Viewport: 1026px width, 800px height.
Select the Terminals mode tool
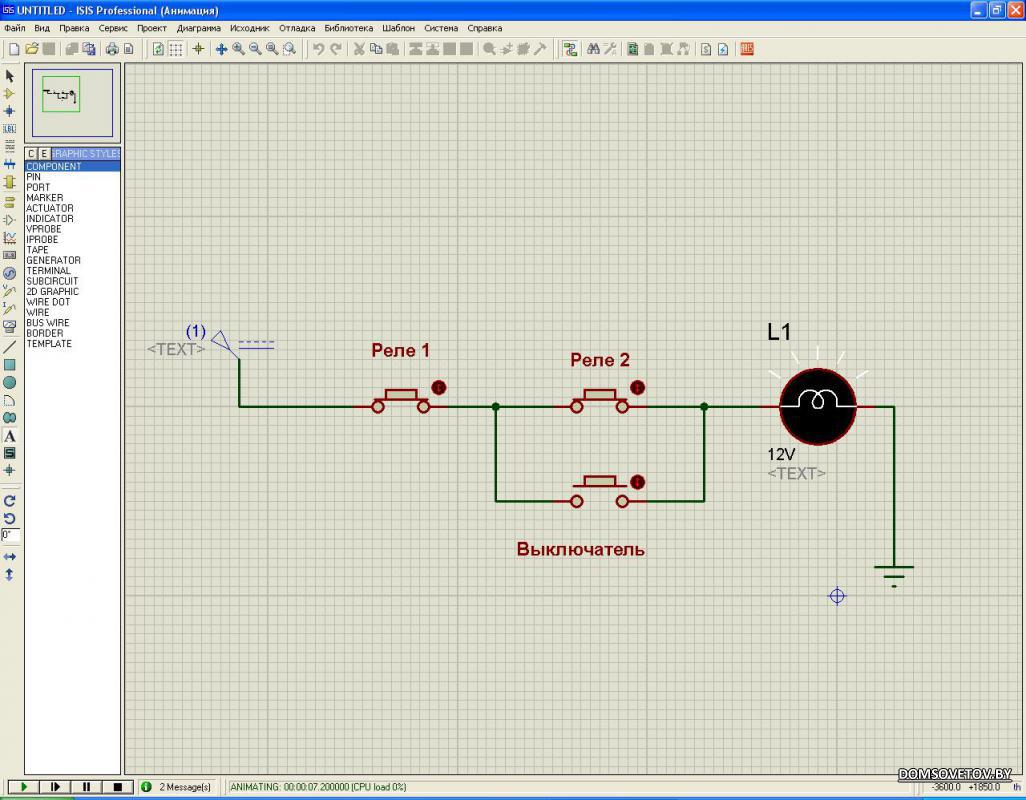pyautogui.click(x=9, y=202)
